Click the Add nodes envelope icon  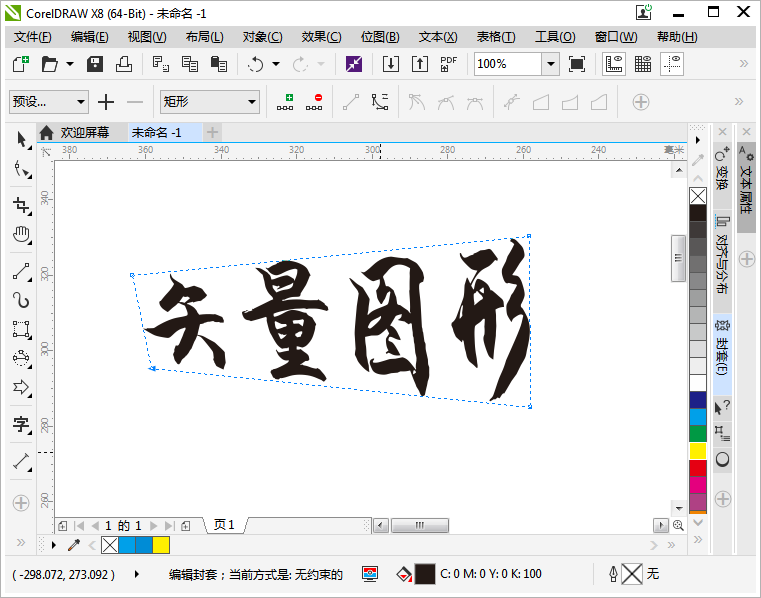tap(285, 102)
